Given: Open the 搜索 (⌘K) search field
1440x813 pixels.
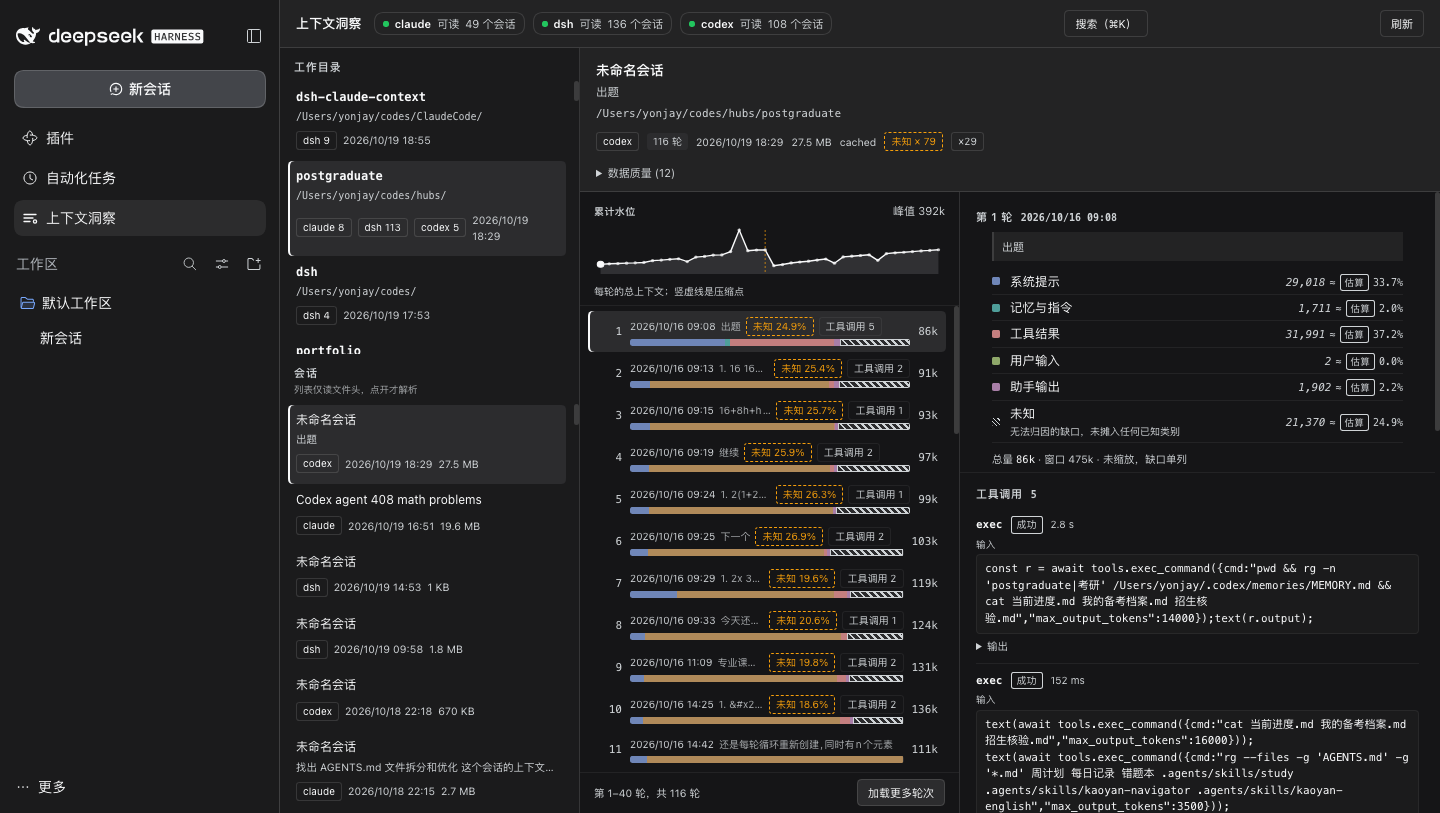Looking at the screenshot, I should click(x=1105, y=24).
